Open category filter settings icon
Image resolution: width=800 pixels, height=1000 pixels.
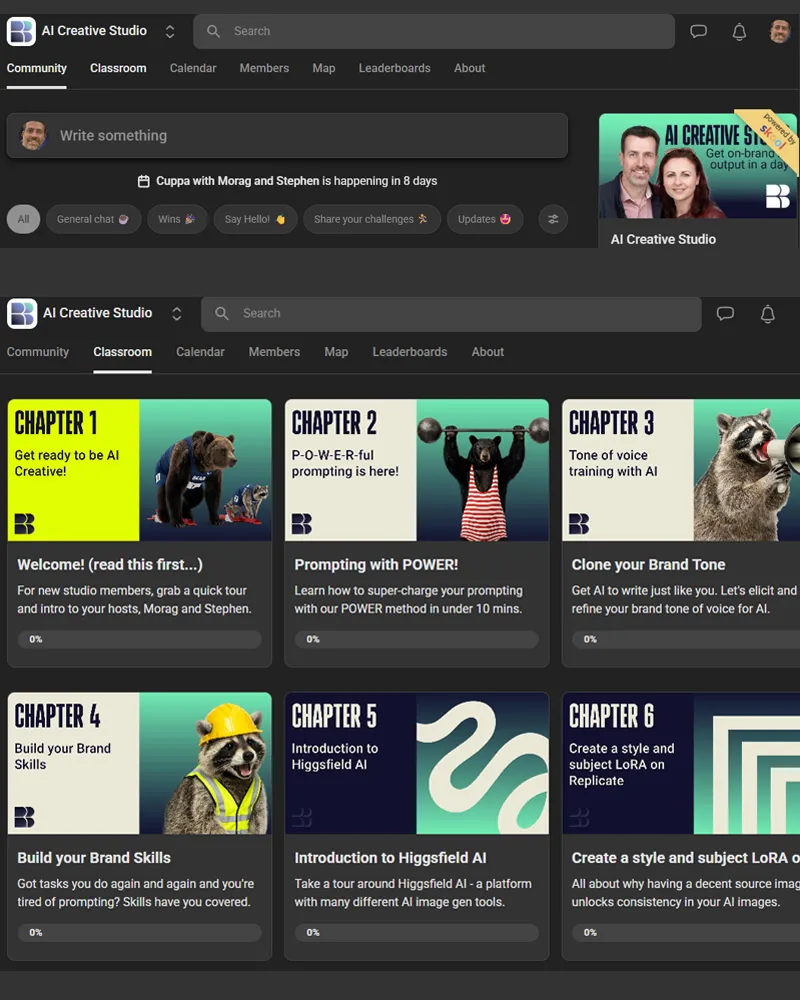tap(553, 219)
